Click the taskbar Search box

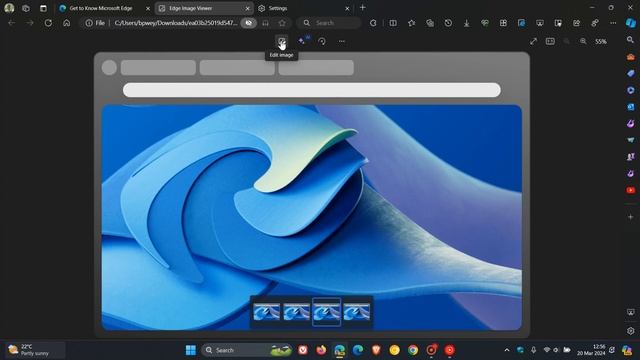click(247, 350)
